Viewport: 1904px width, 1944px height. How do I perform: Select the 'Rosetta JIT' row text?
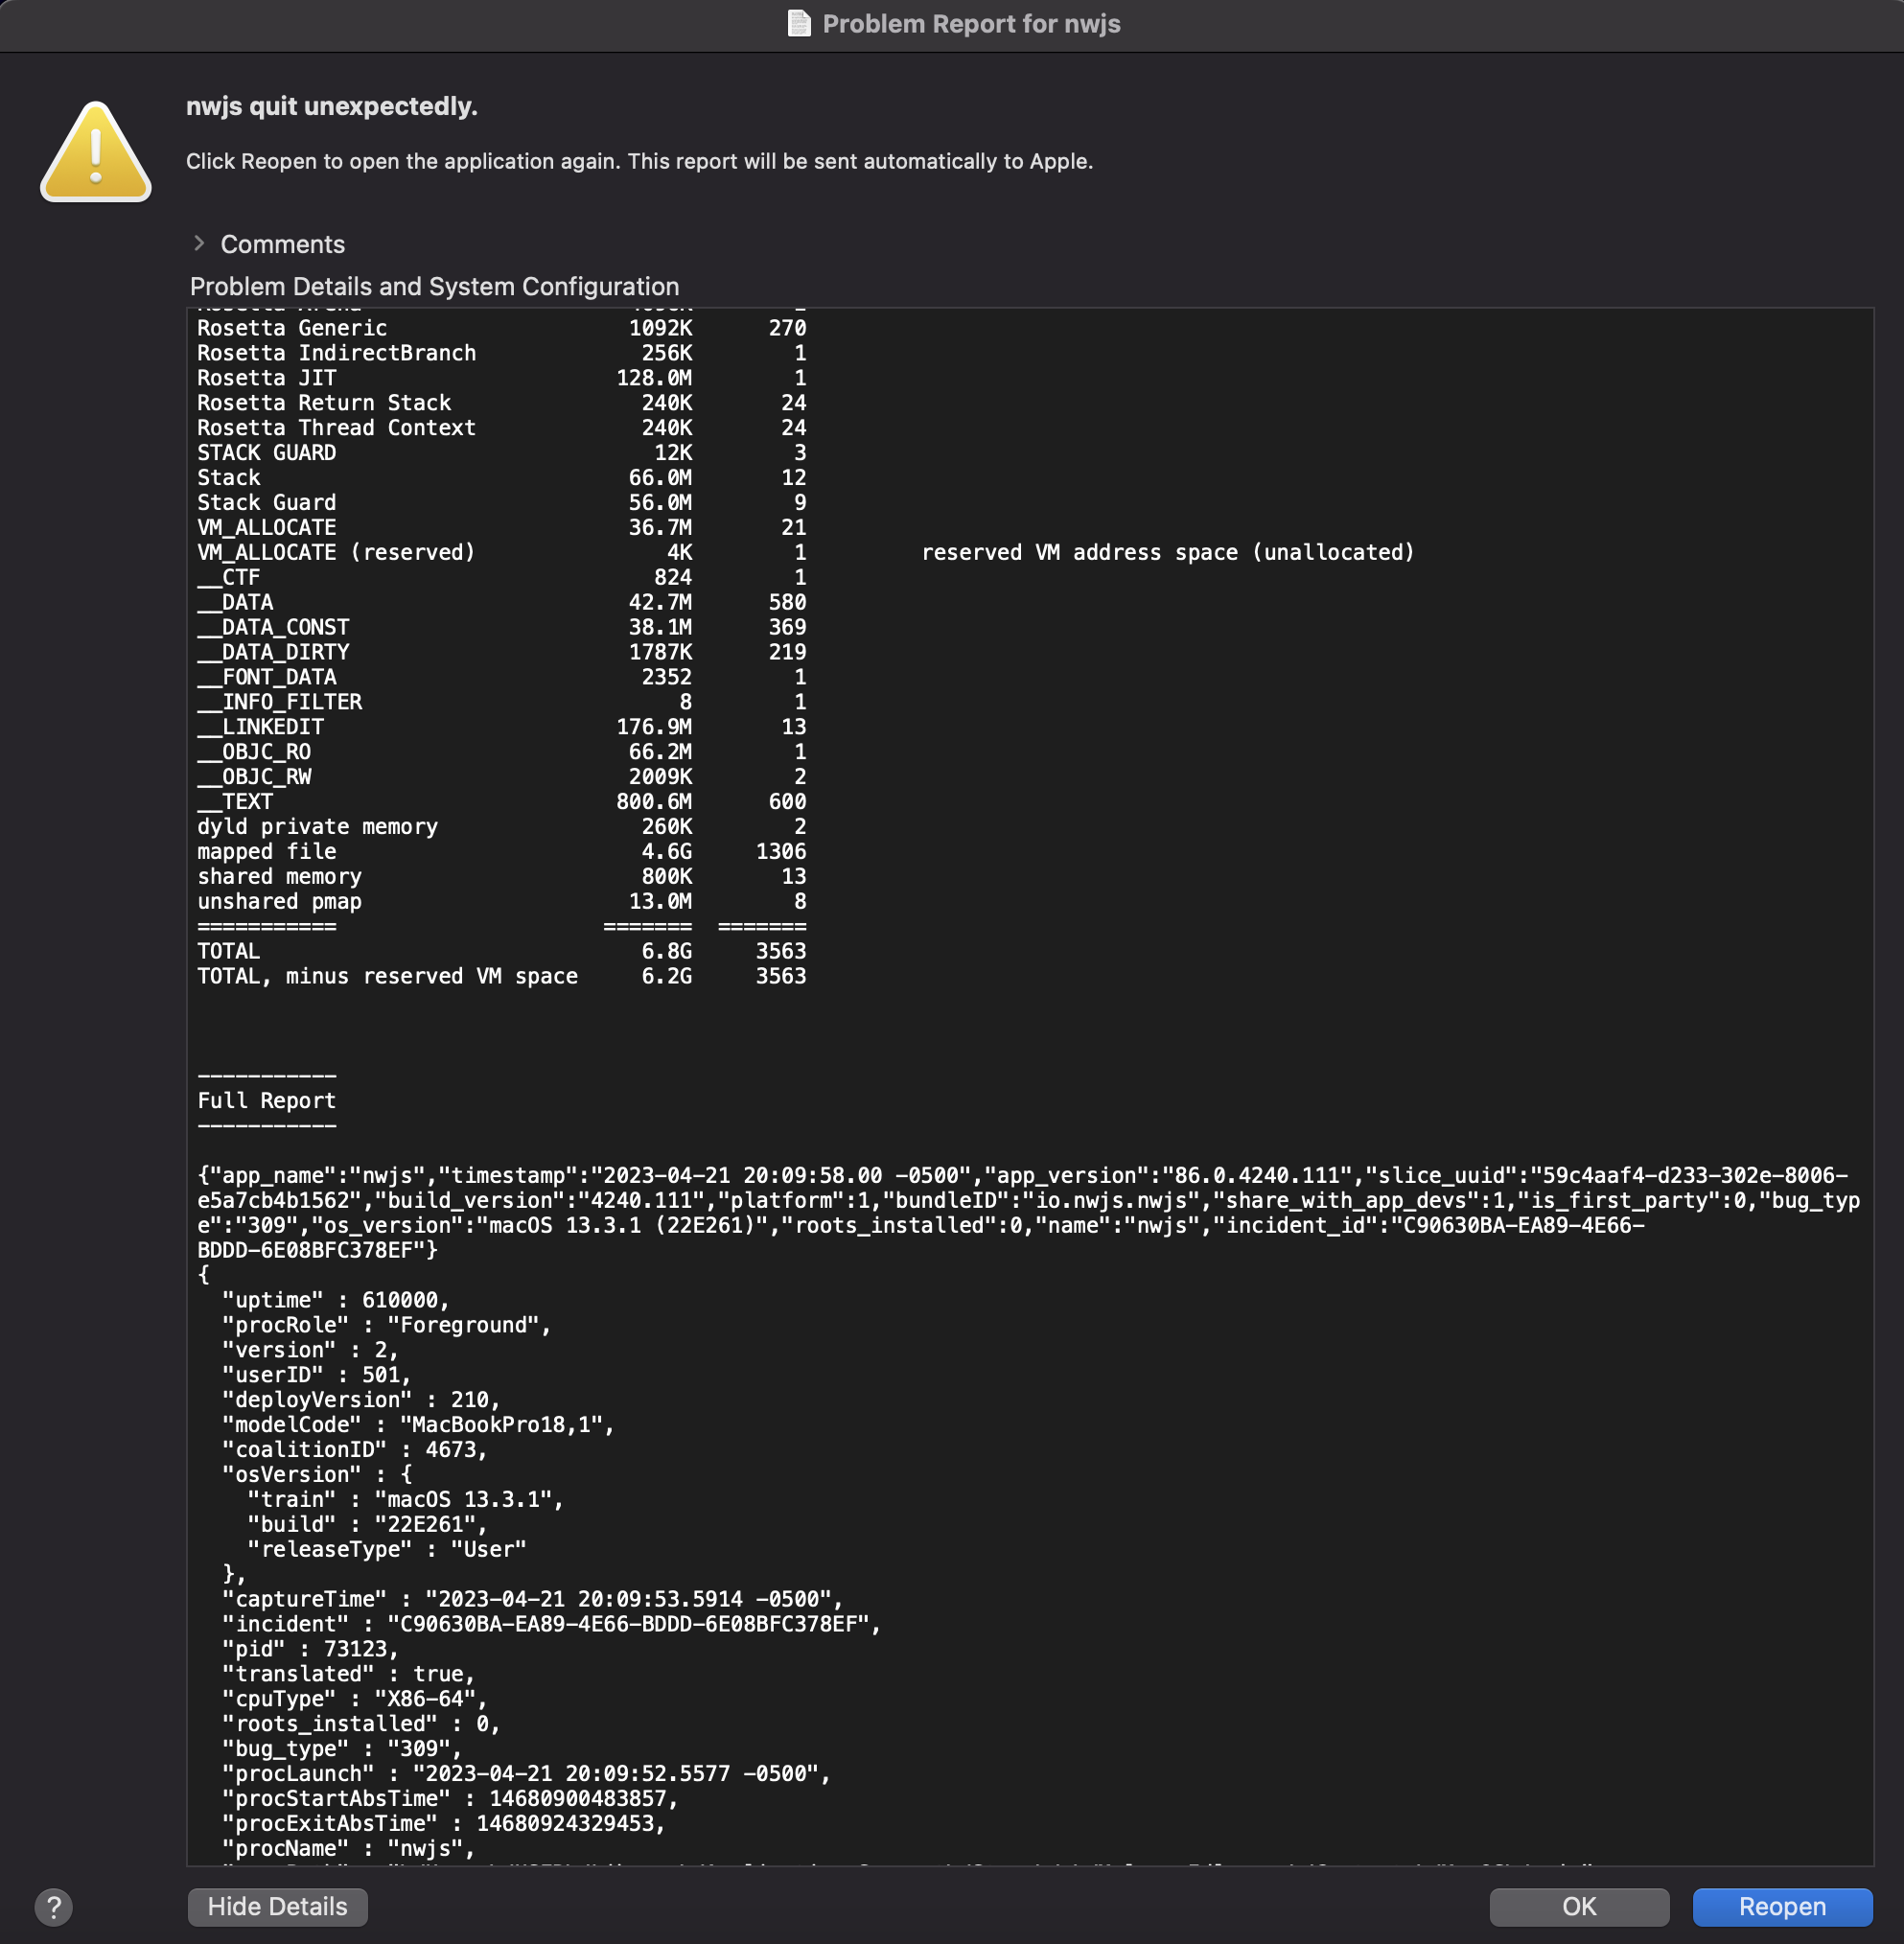[501, 378]
